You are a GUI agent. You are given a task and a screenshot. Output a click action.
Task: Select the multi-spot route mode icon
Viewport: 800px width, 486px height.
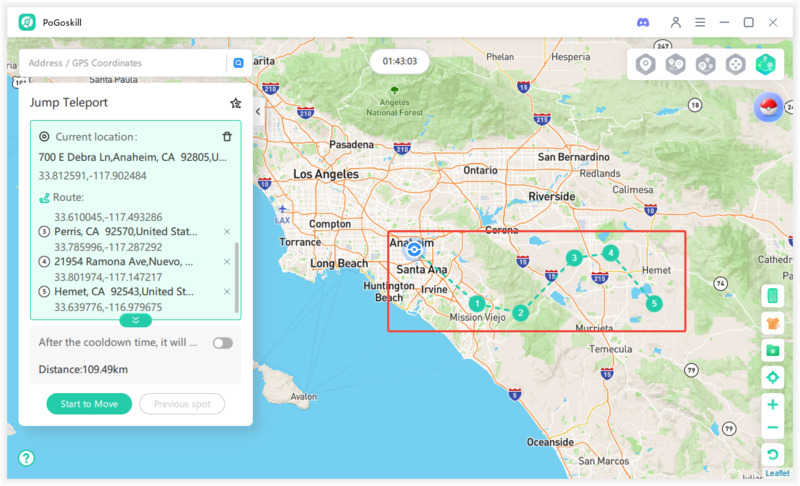coord(706,65)
